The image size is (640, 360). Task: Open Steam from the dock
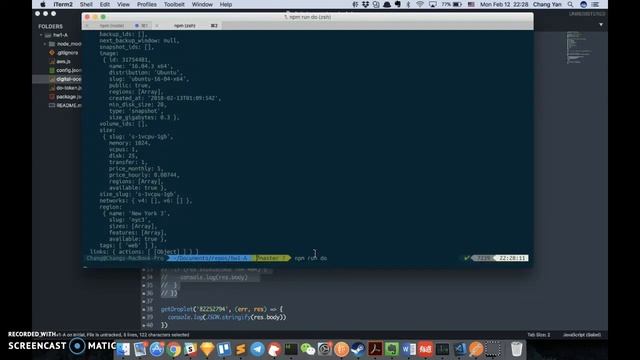click(358, 349)
